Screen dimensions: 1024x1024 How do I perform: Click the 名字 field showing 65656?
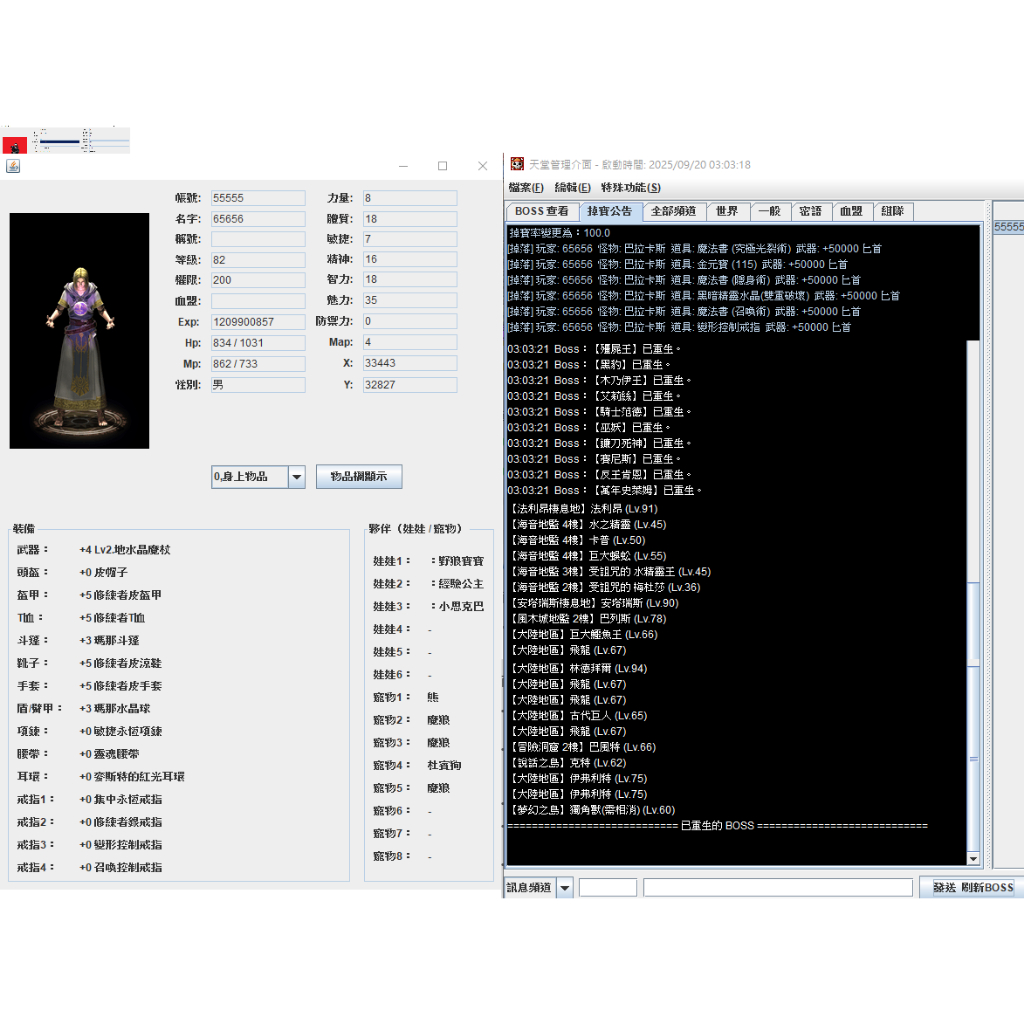(258, 219)
